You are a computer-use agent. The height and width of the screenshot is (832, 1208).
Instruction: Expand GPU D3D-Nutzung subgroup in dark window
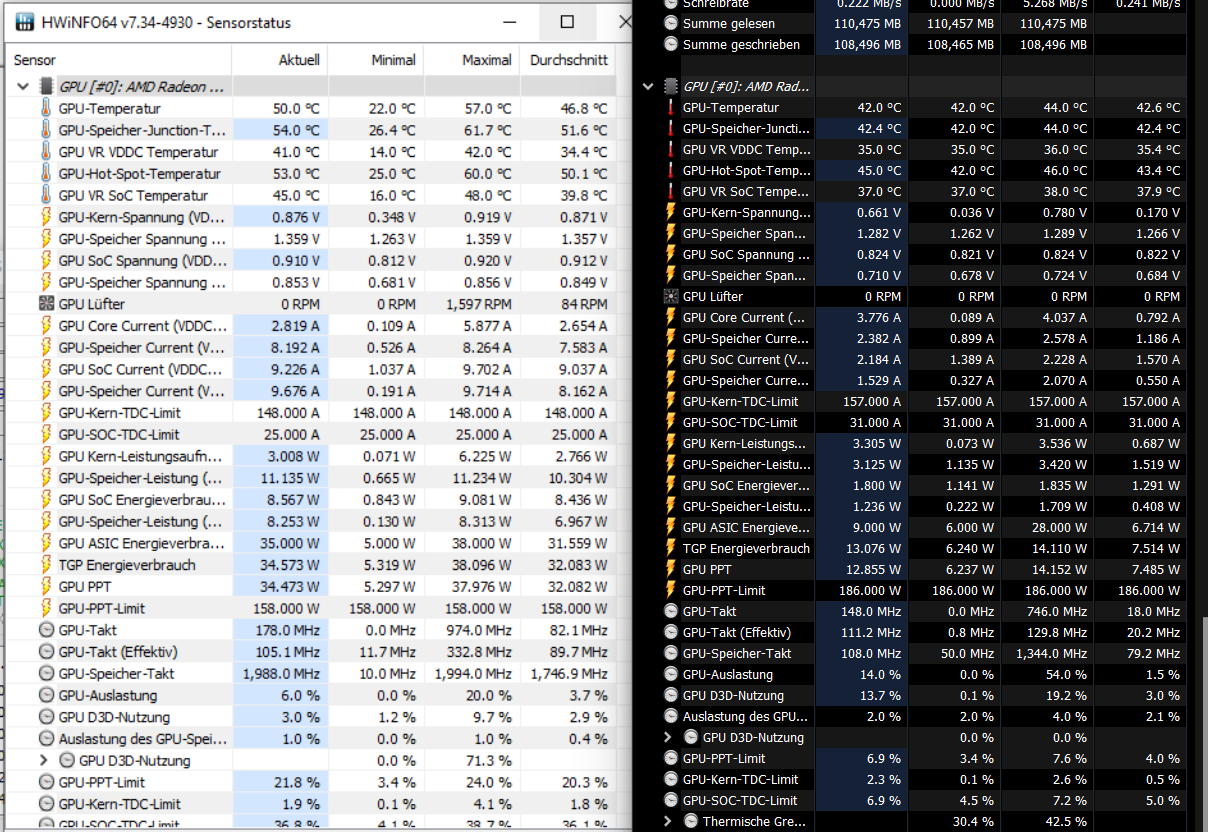point(668,737)
